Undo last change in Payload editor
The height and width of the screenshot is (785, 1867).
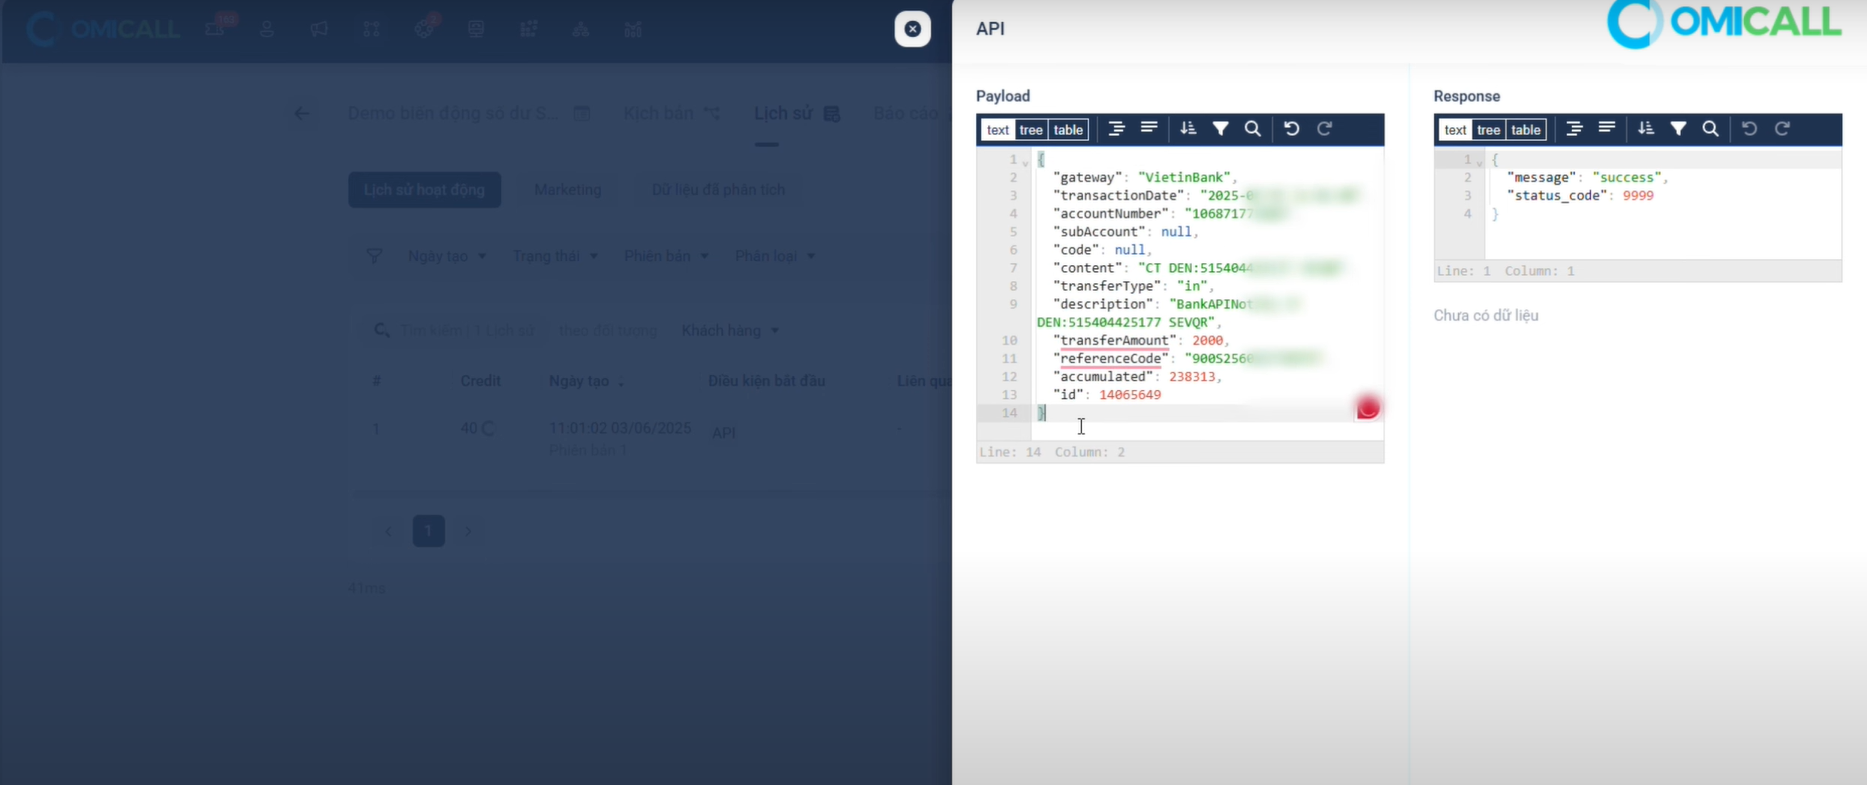1292,129
